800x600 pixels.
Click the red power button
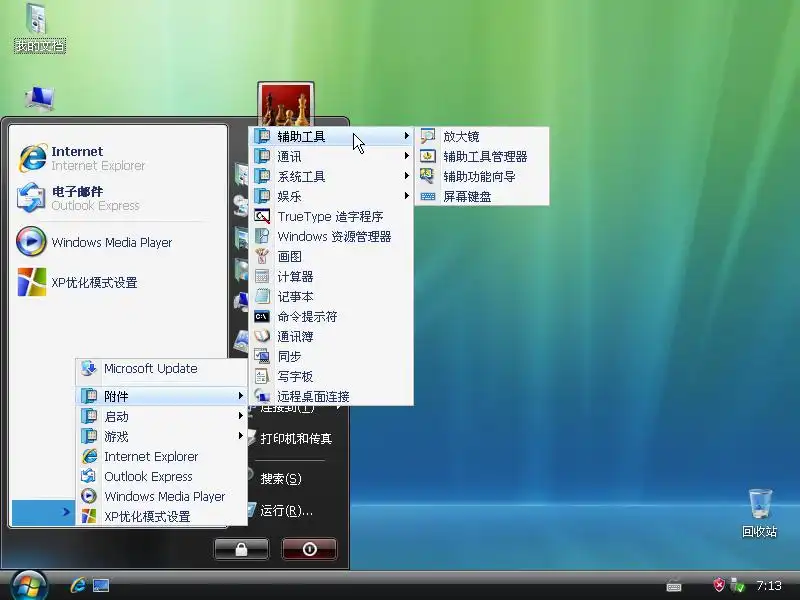(309, 549)
